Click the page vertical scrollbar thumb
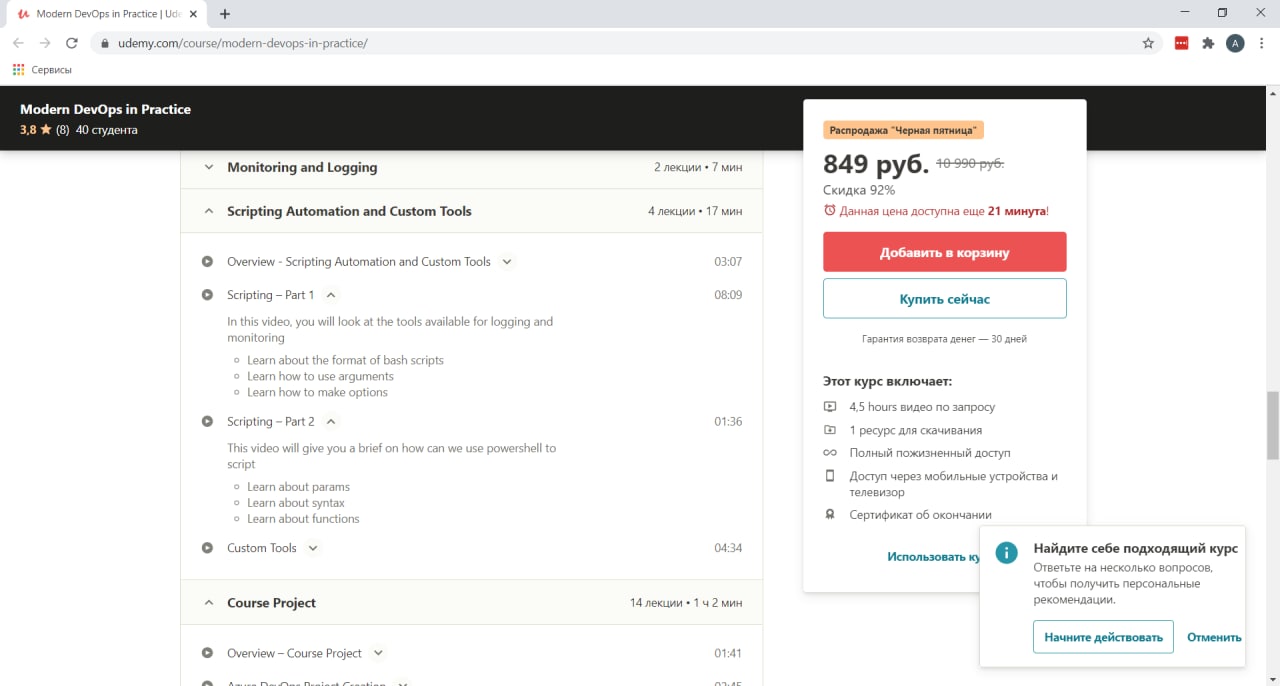1280x686 pixels. click(1272, 424)
